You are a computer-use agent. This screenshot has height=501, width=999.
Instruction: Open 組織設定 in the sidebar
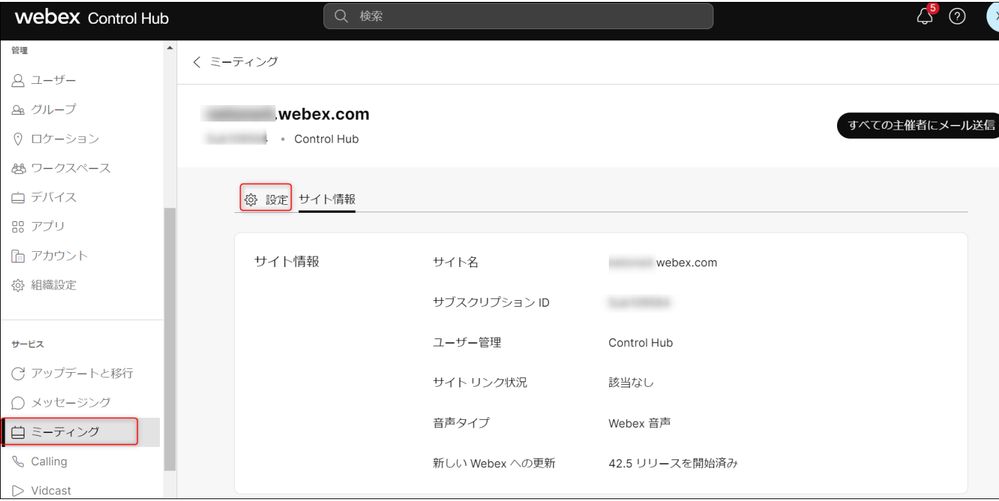coord(54,285)
